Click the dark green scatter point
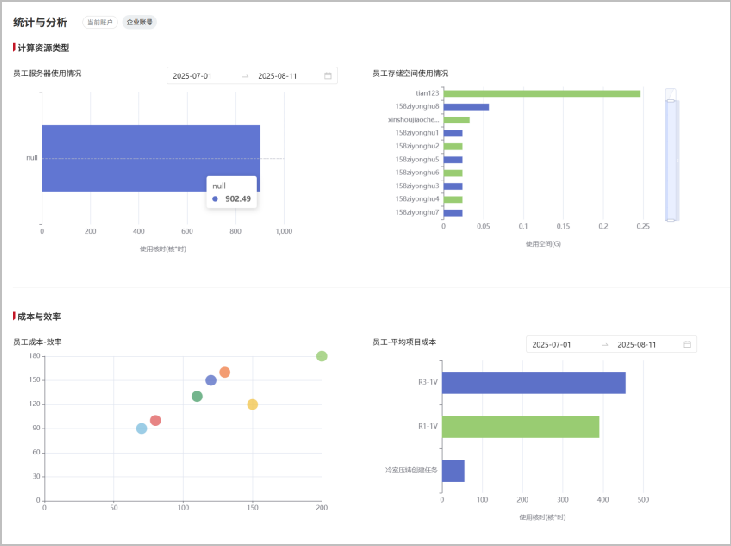Screen dimensions: 731x546 [x=197, y=397]
